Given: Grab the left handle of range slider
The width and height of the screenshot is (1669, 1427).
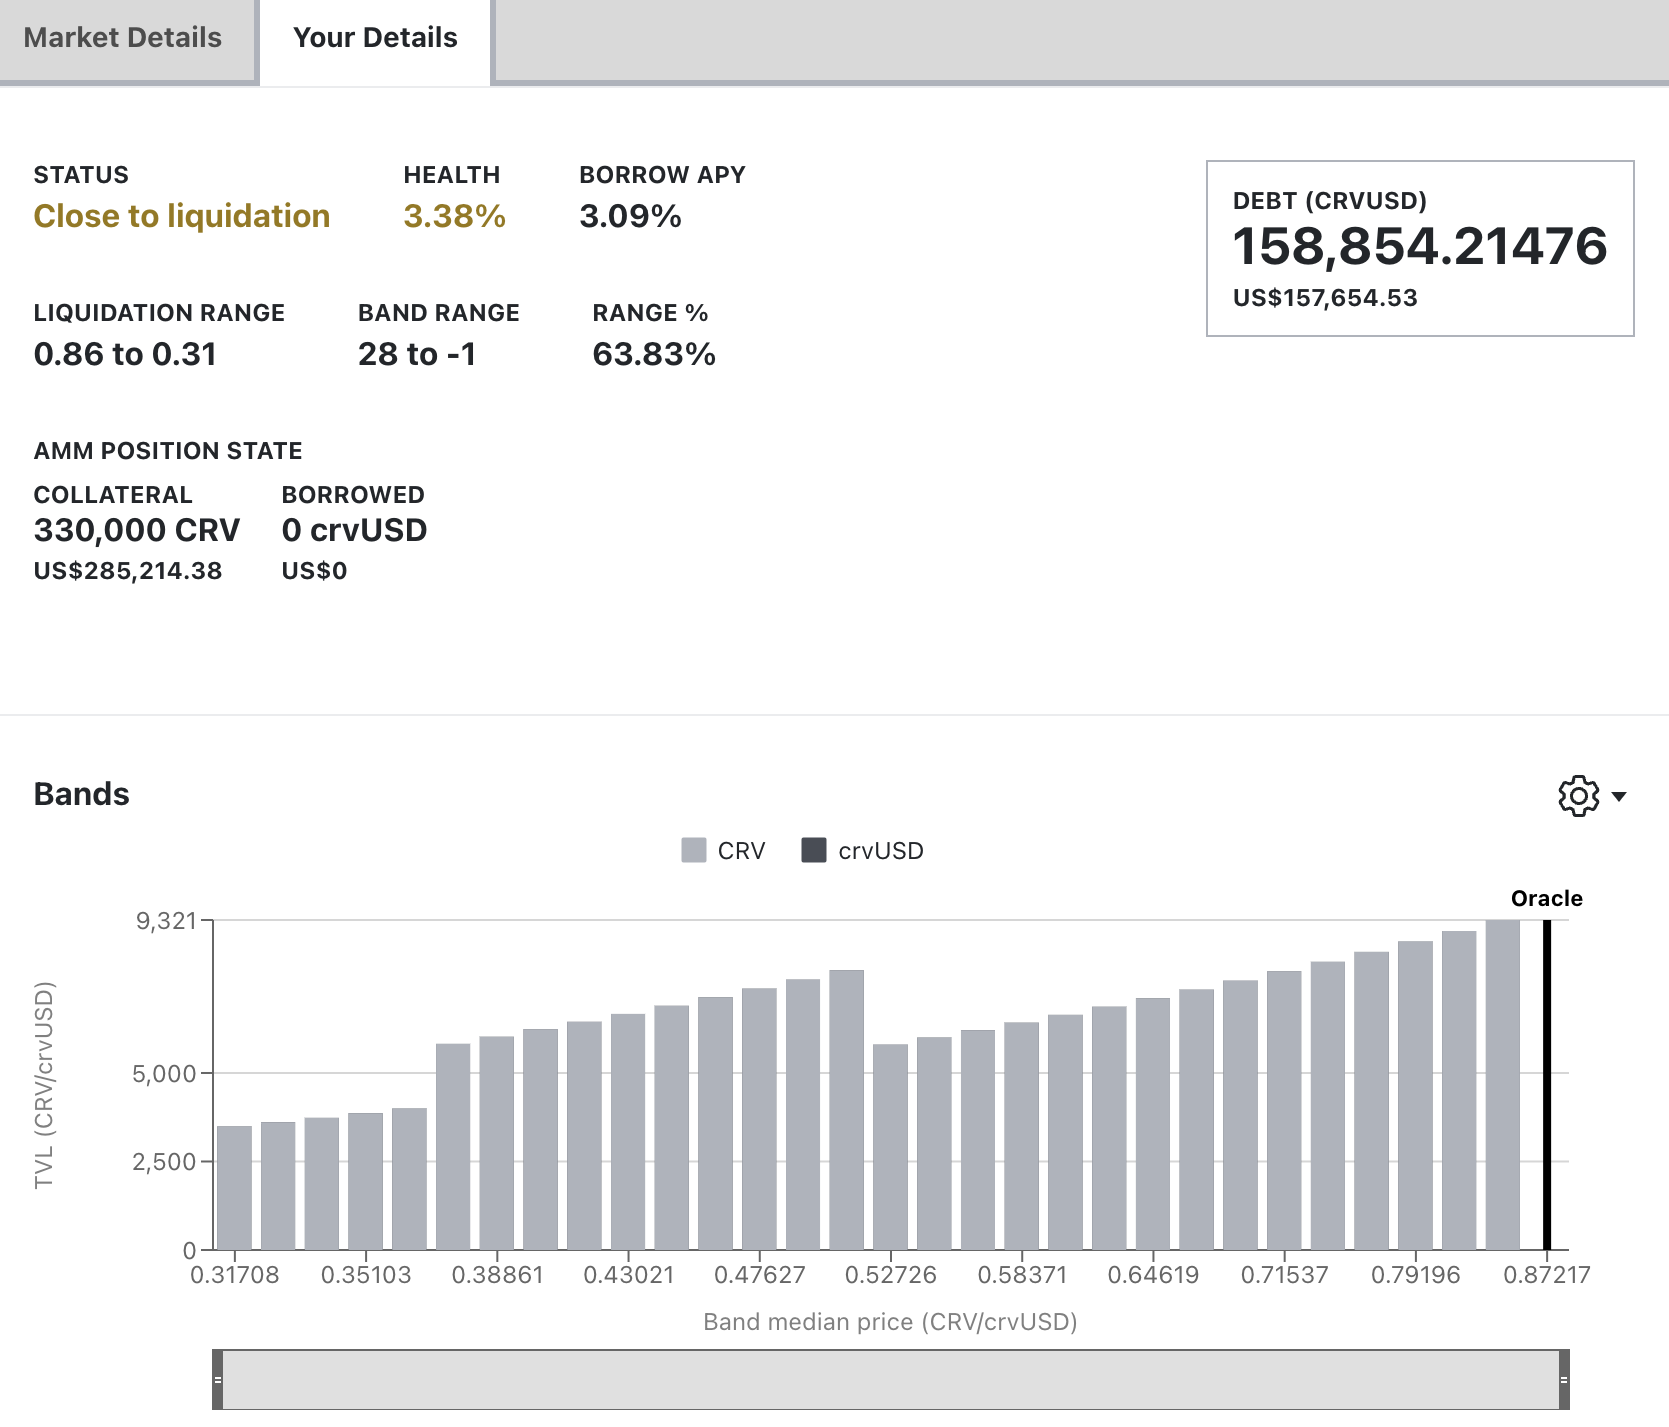Looking at the screenshot, I should pos(218,1380).
